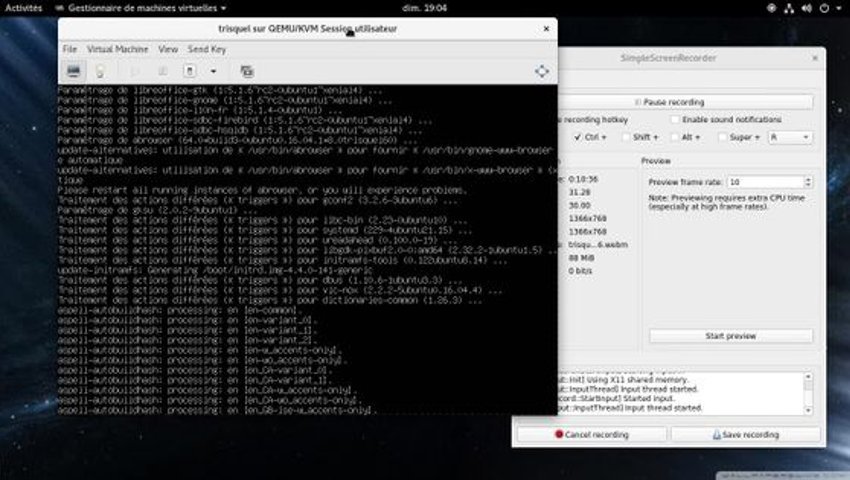
Task: Click the 0:10:36 recording time value
Action: coord(583,179)
